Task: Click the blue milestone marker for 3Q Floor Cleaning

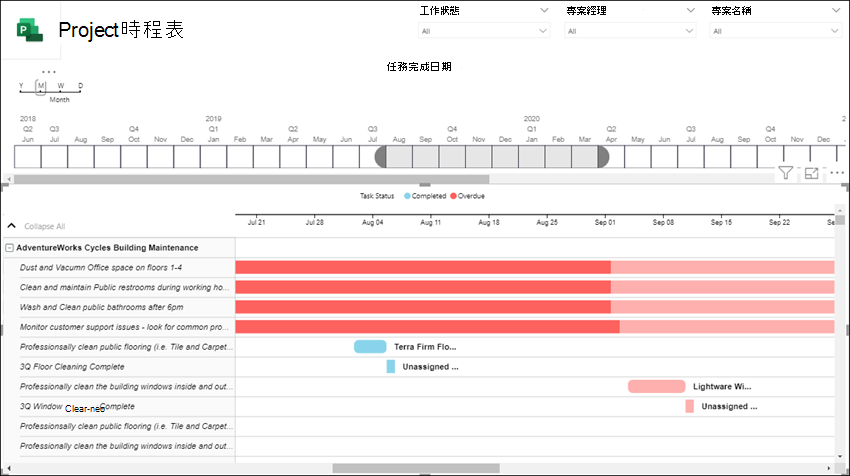Action: tap(390, 366)
